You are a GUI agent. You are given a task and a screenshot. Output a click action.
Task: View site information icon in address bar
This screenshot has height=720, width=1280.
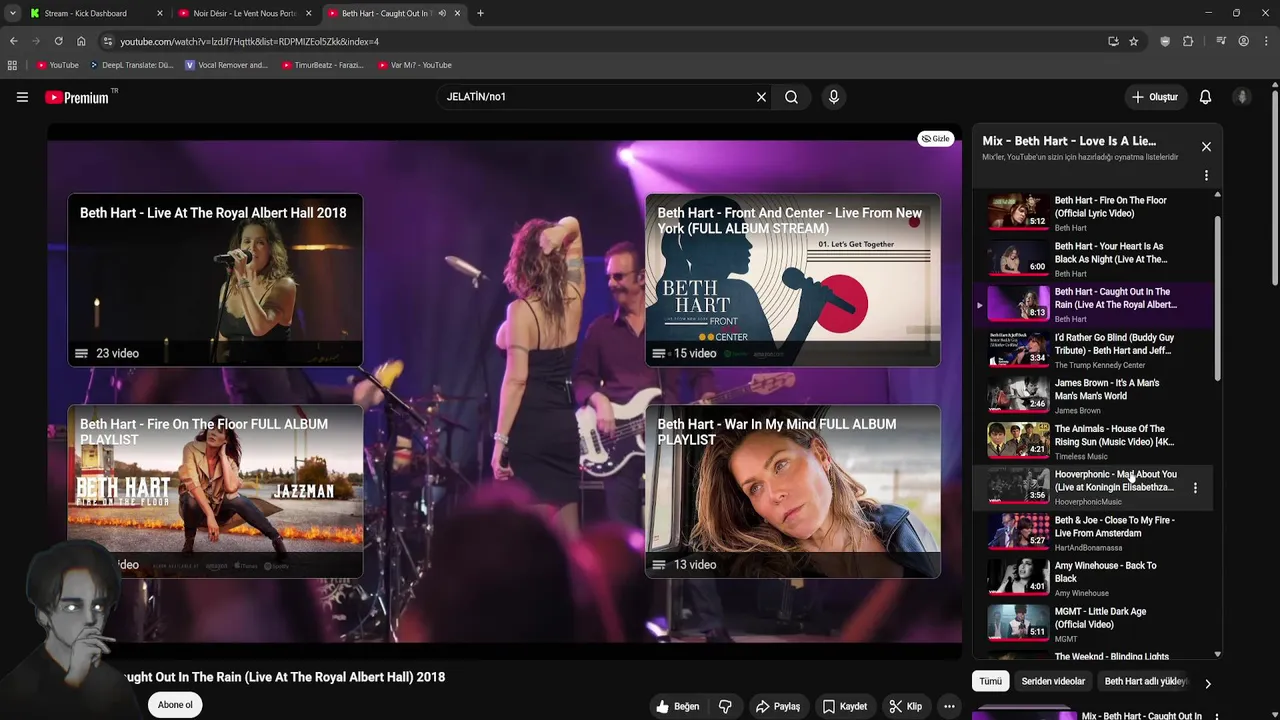coord(108,41)
